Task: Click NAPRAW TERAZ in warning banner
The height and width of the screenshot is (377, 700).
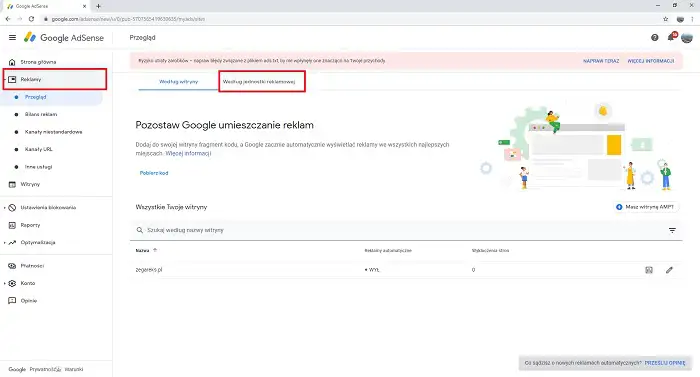Action: pos(601,61)
